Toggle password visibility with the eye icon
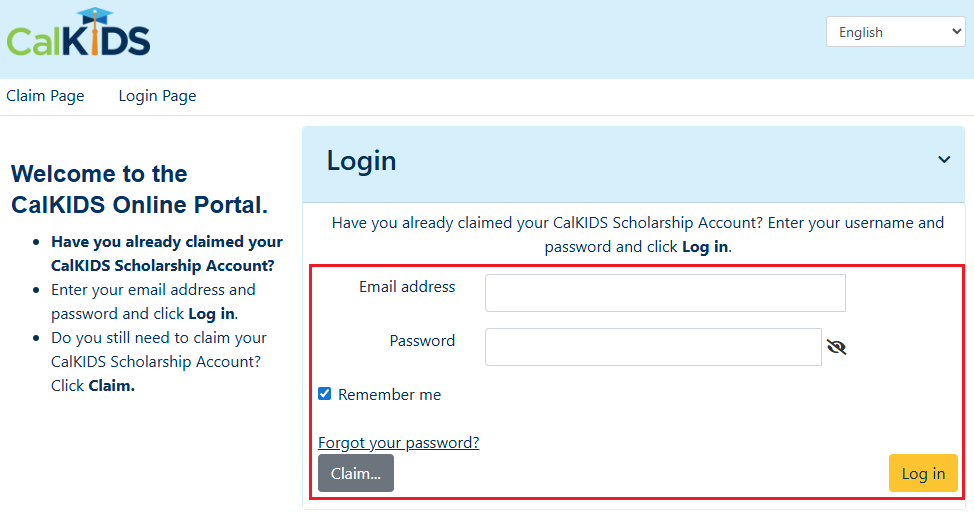Viewport: 974px width, 514px height. pos(837,347)
